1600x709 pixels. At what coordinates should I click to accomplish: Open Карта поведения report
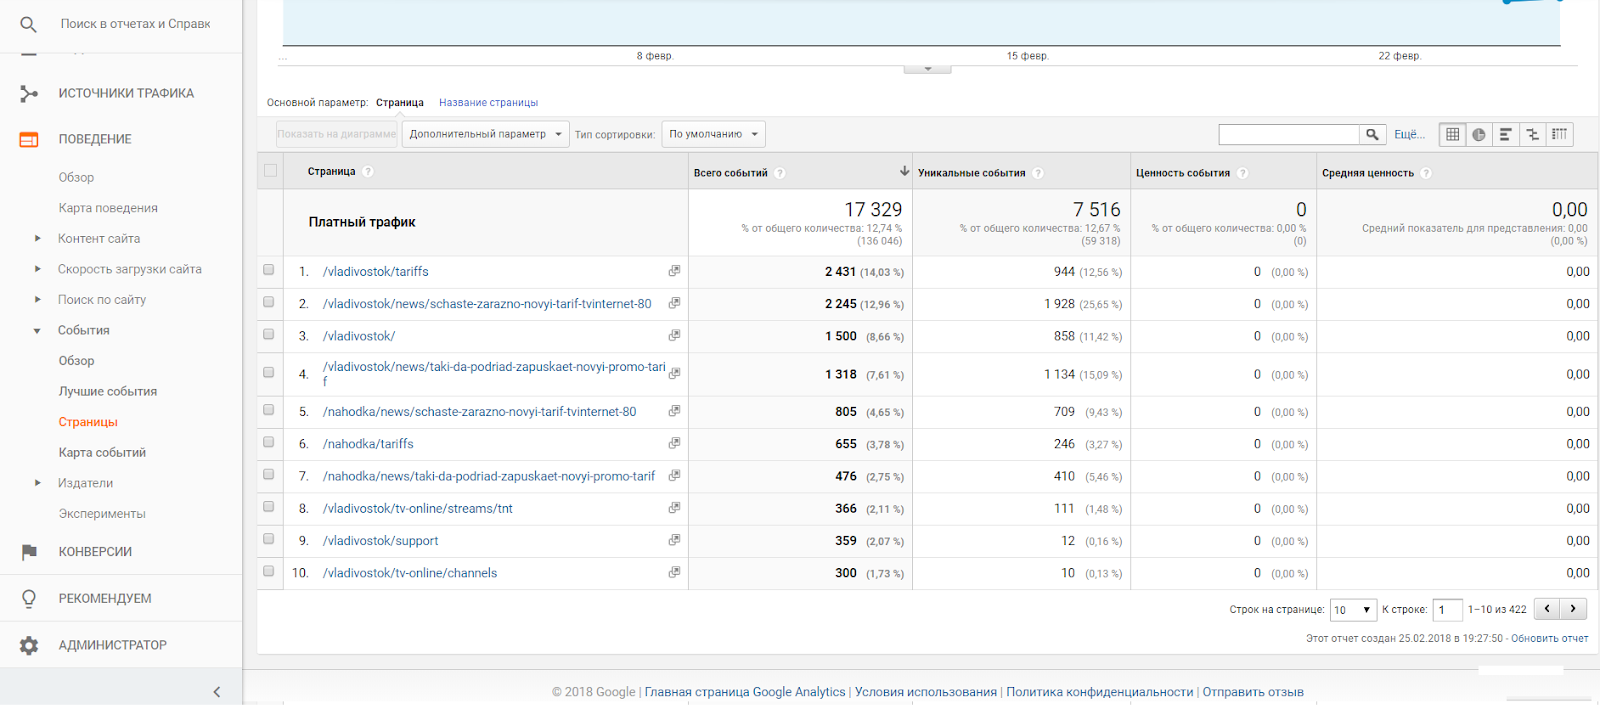click(108, 208)
